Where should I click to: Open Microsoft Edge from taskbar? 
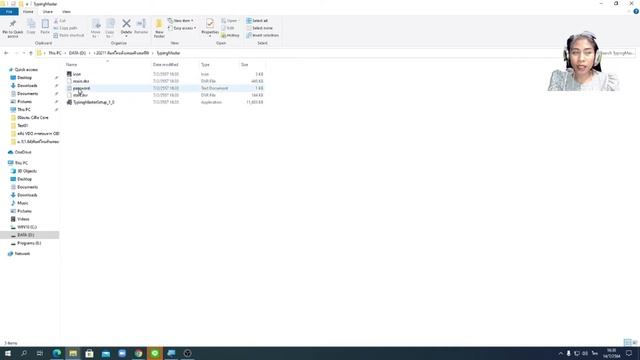tap(57, 353)
